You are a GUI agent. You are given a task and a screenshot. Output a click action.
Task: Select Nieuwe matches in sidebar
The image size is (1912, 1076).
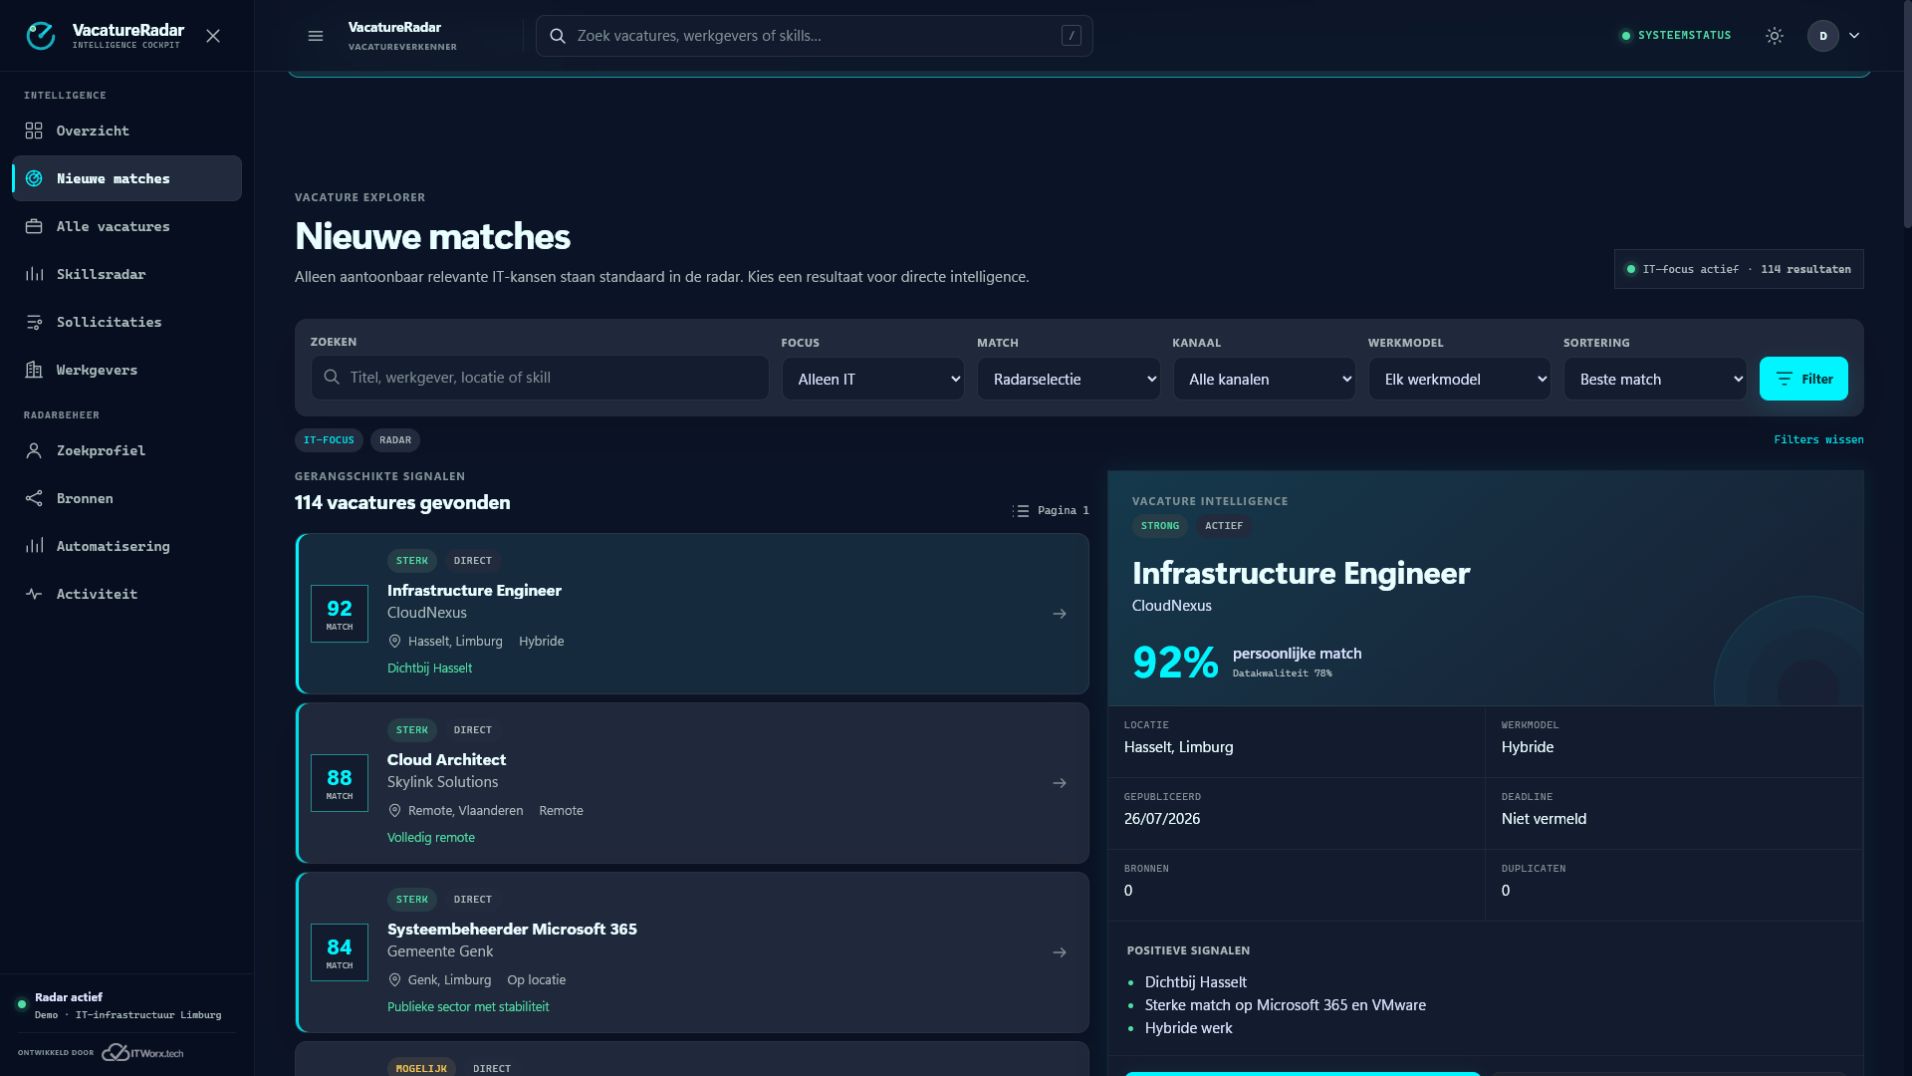127,179
